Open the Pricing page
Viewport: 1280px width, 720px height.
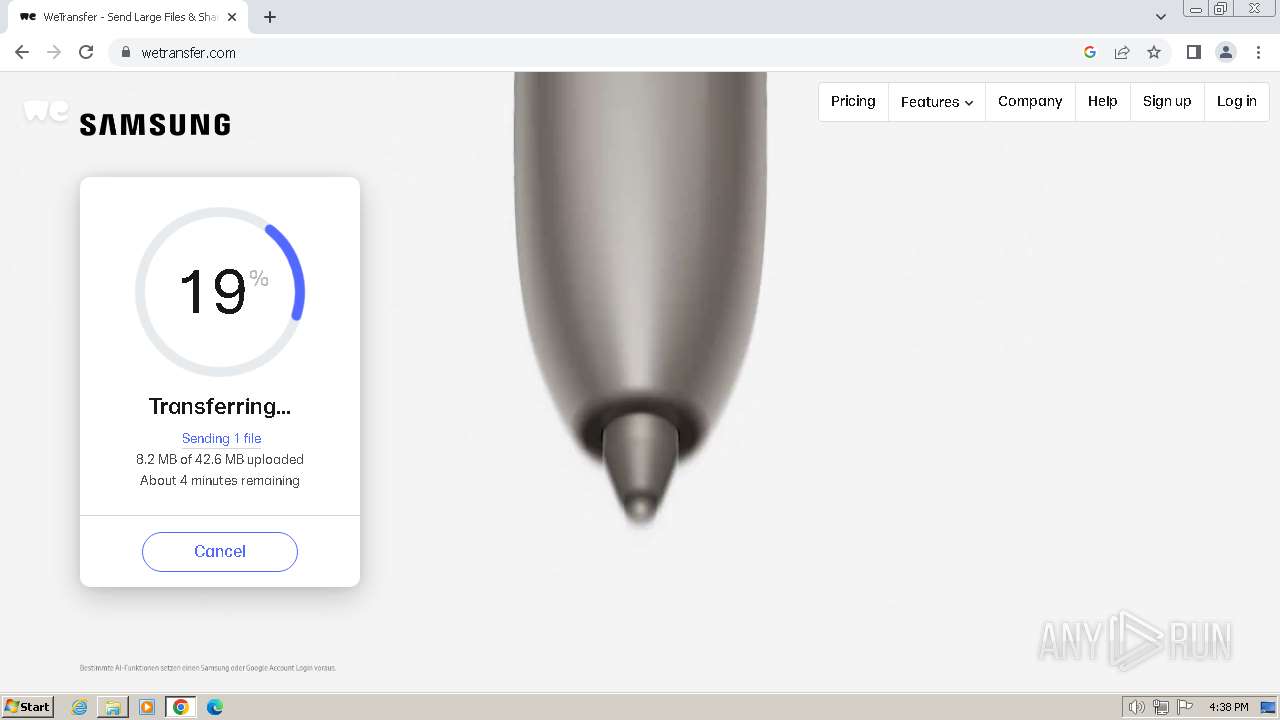[x=853, y=101]
